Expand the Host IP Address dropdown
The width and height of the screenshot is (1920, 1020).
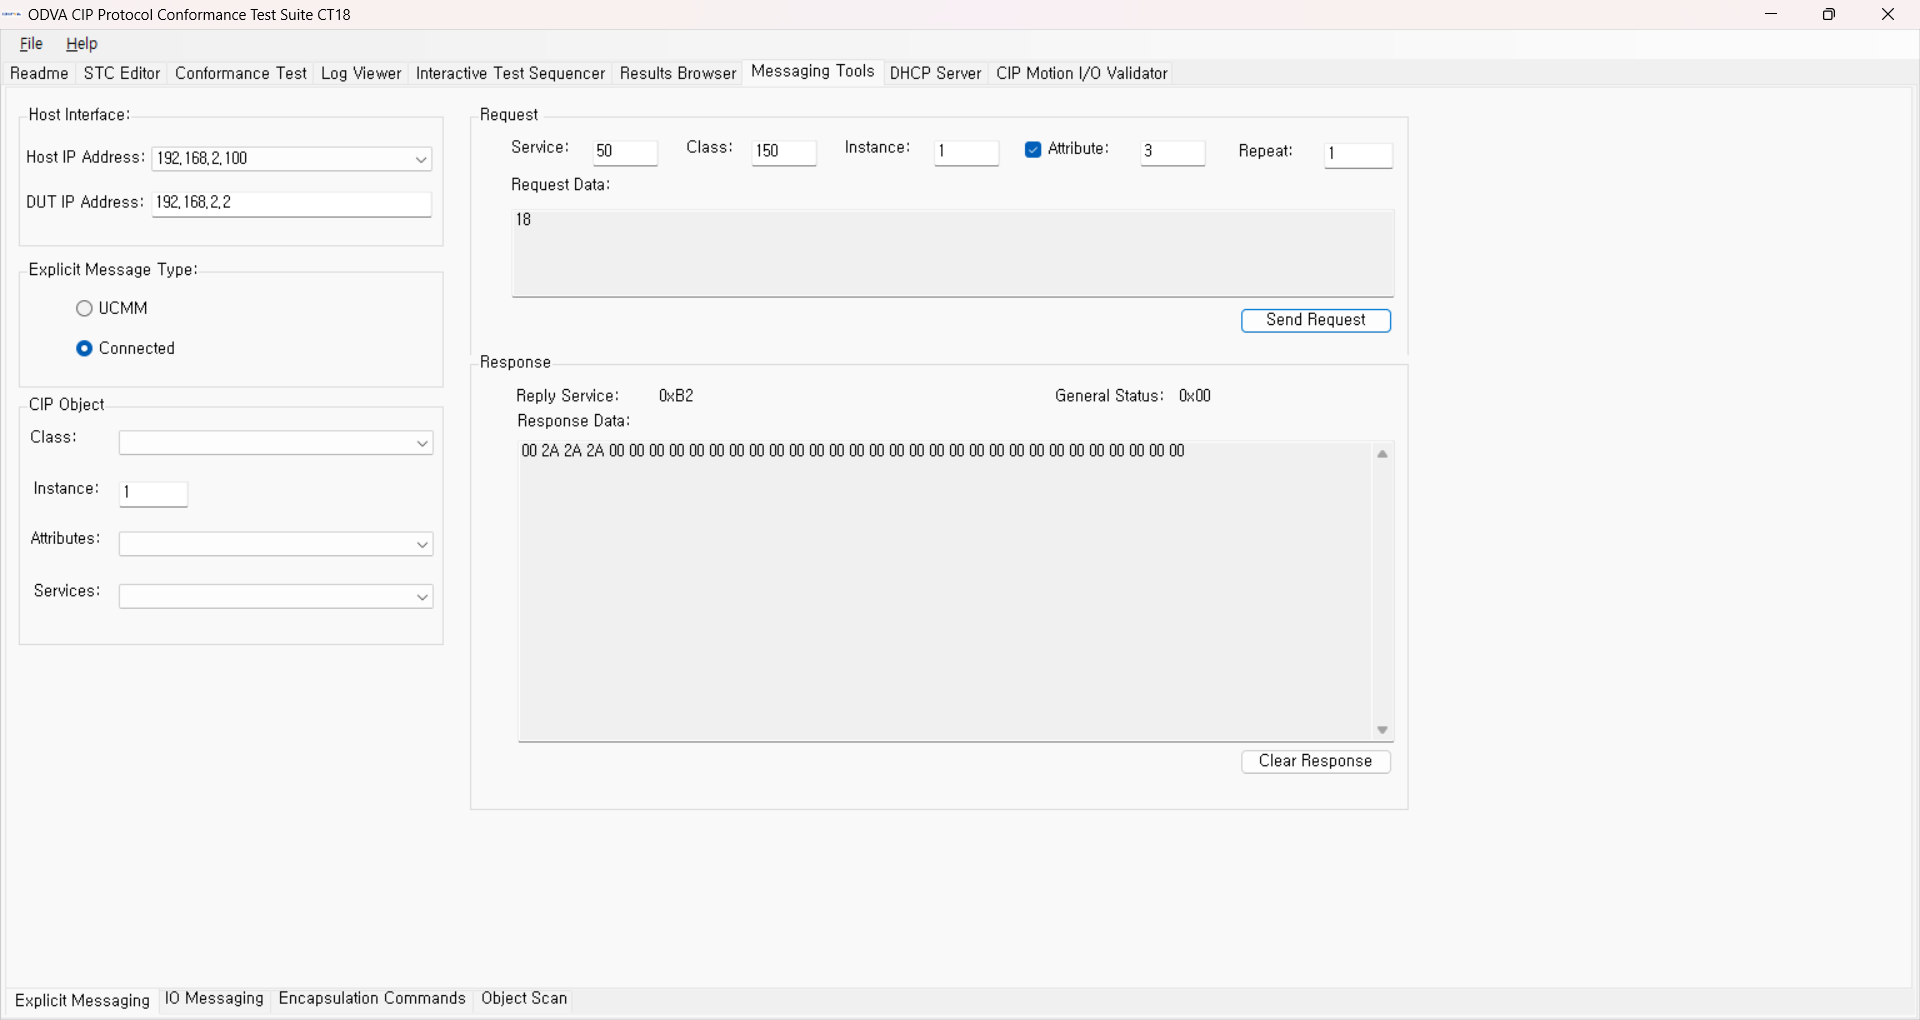tap(421, 160)
